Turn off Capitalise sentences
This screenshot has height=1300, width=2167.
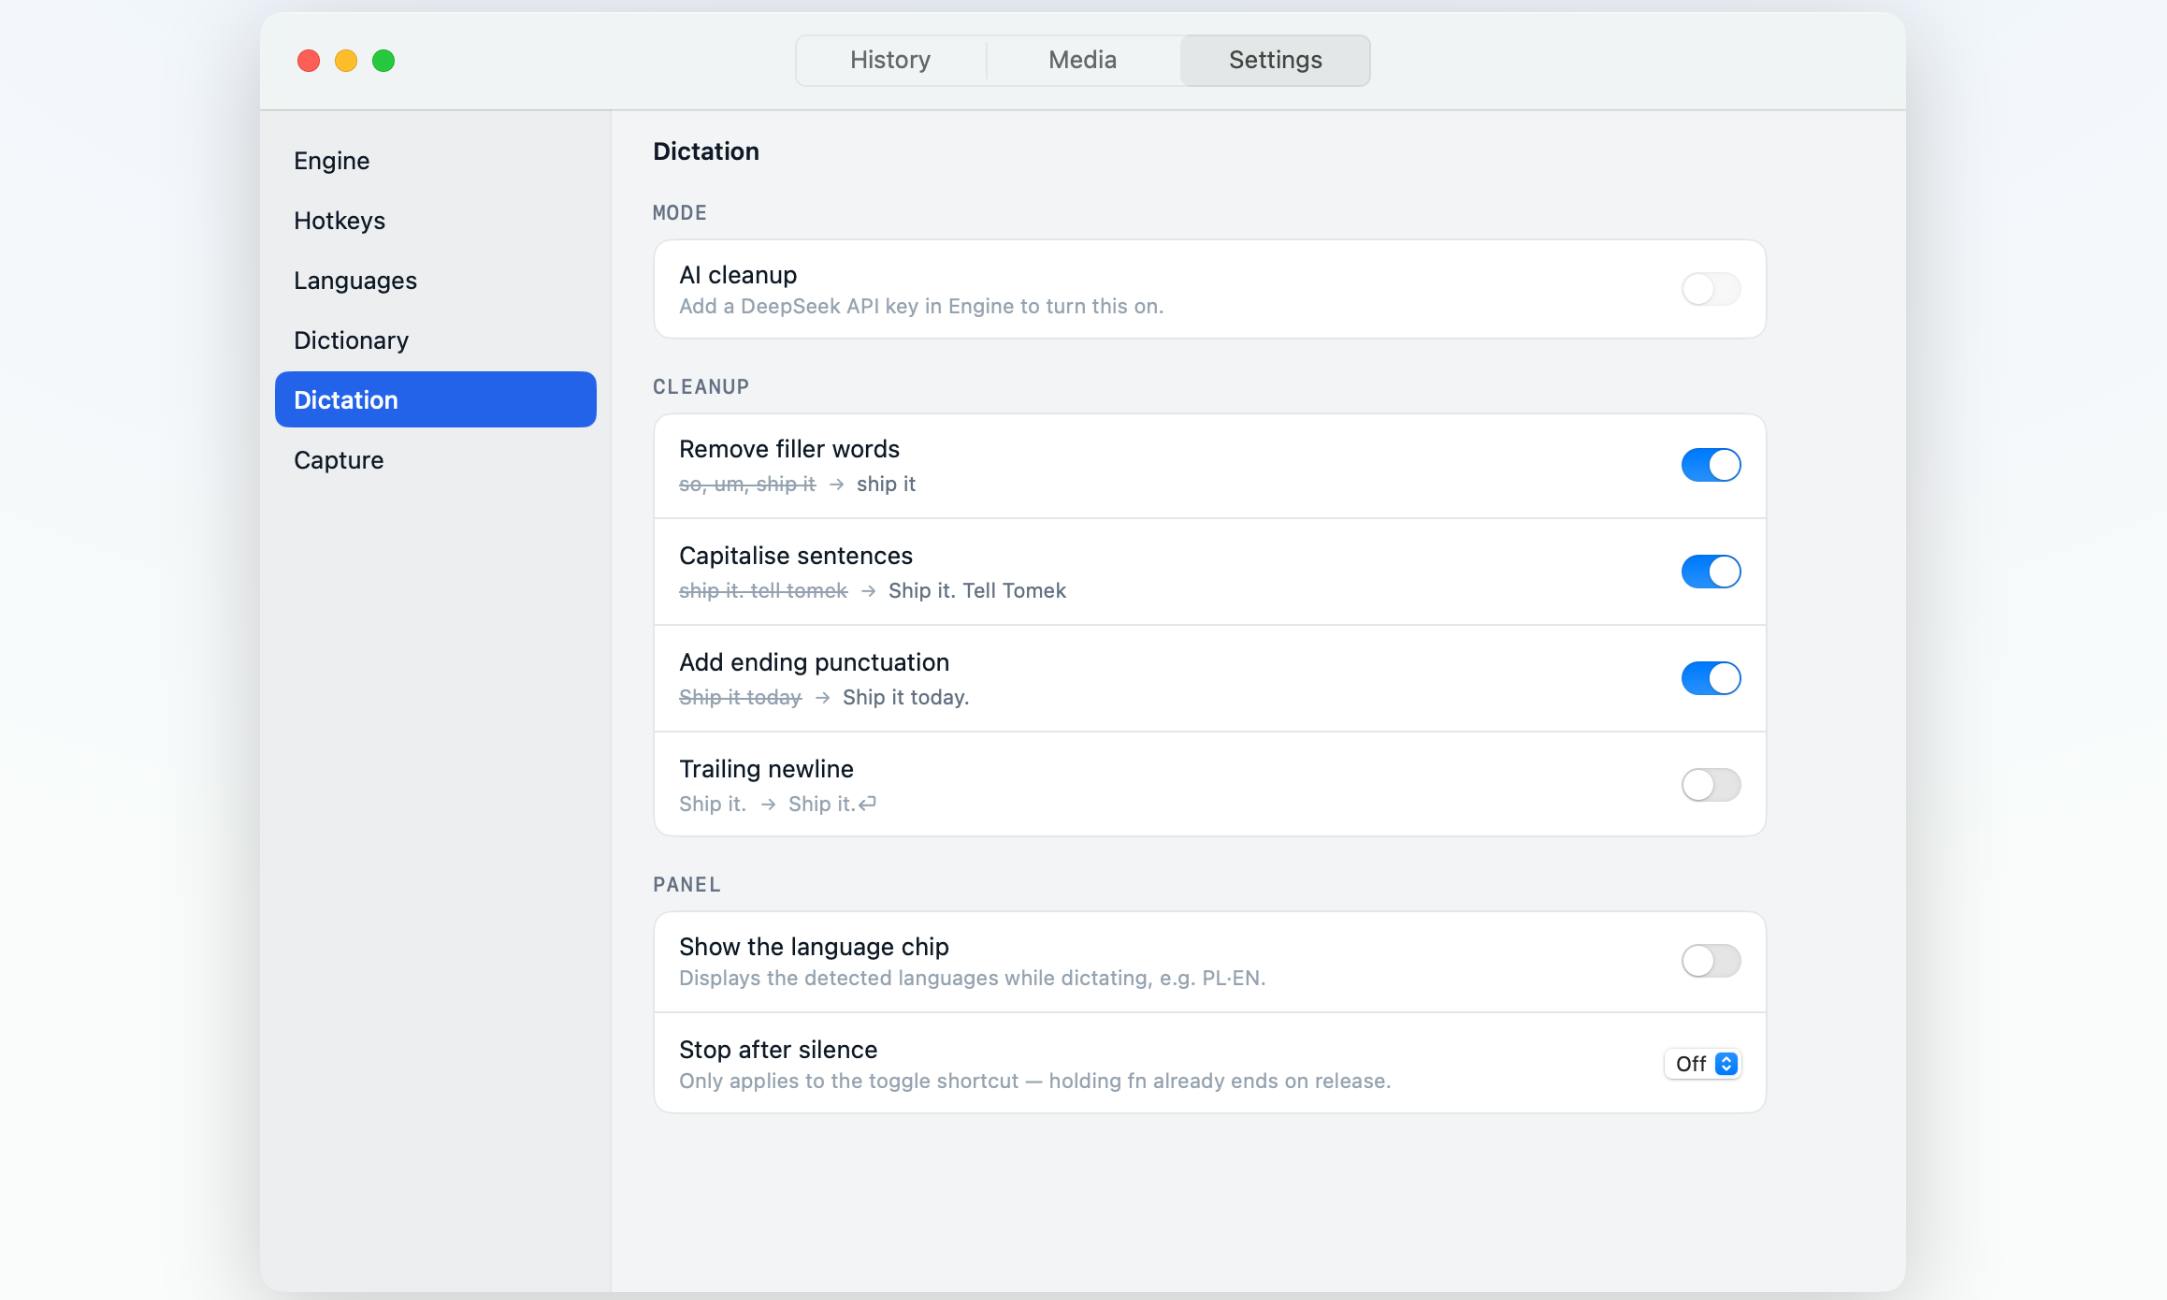pos(1710,572)
